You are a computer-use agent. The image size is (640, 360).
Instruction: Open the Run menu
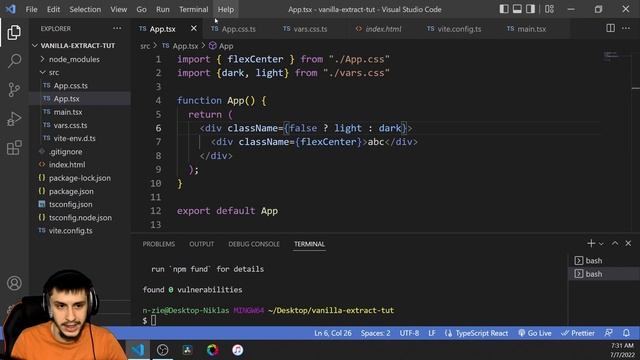pos(162,9)
